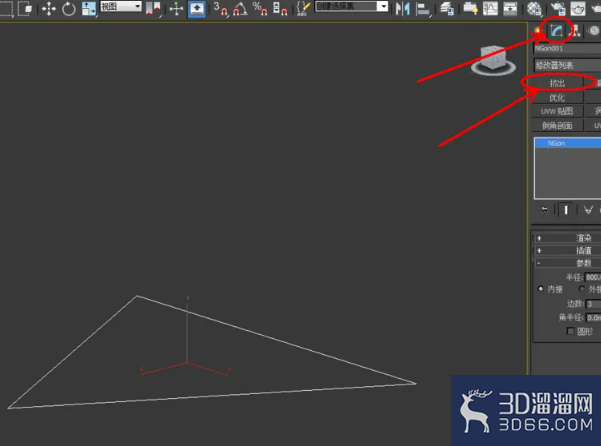
Task: Toggle the Graphite ribbon icon
Action: [470, 8]
